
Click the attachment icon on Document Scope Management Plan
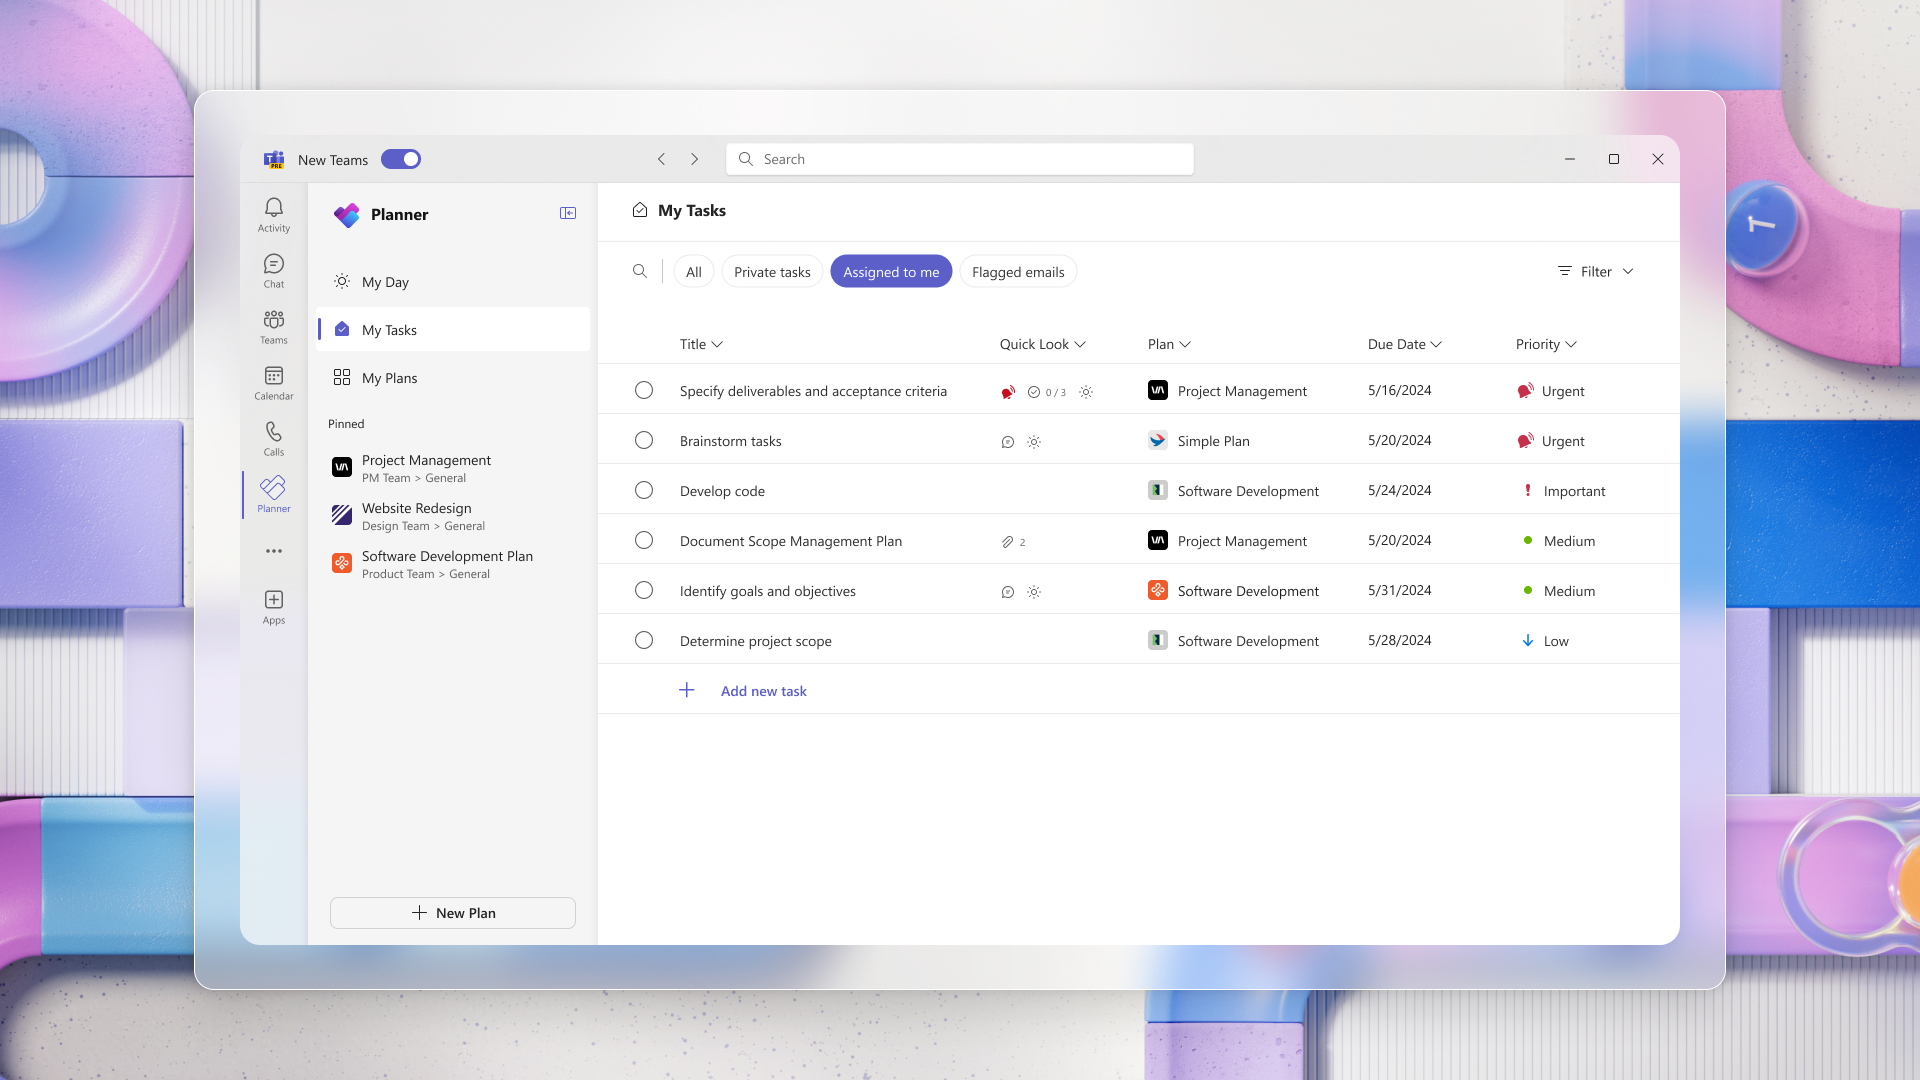tap(1007, 541)
